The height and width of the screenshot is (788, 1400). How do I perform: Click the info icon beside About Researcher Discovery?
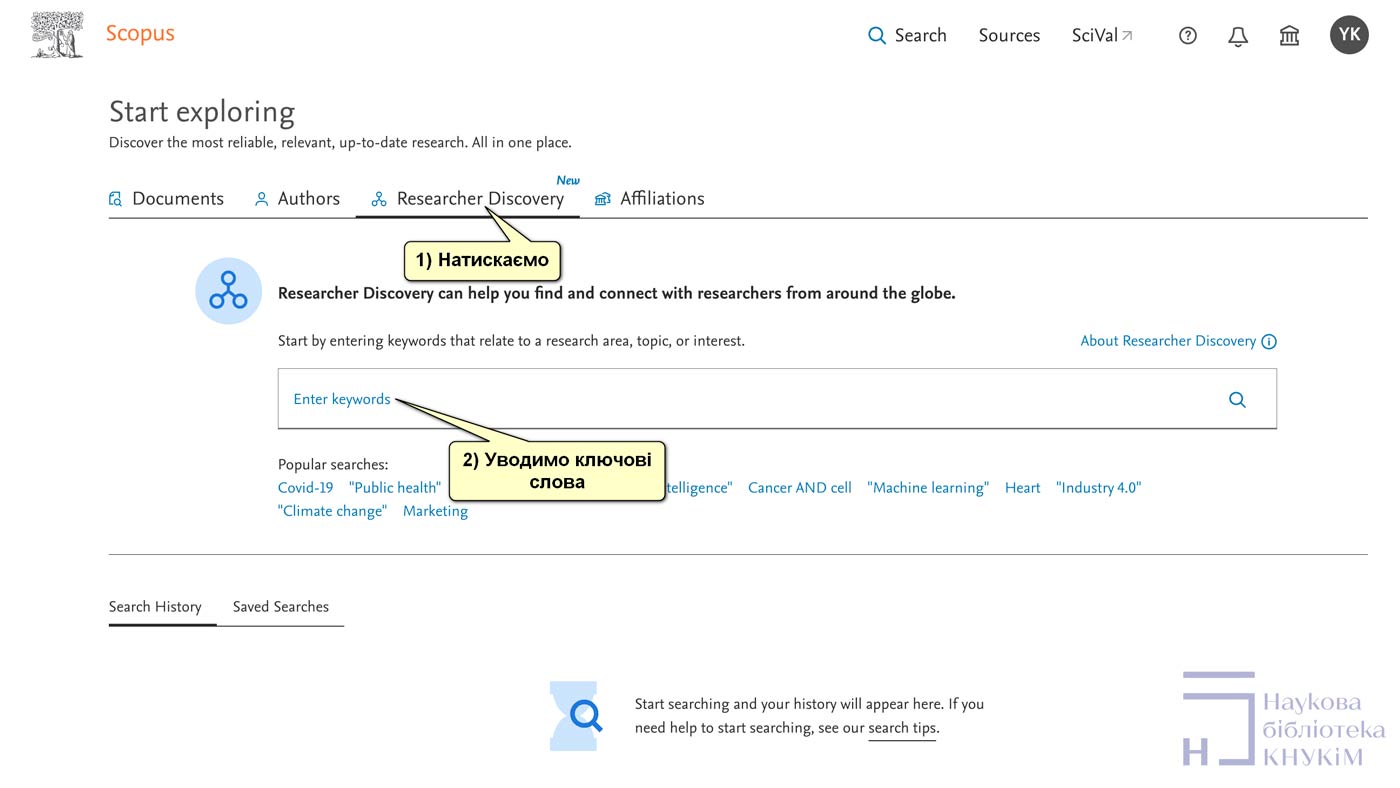[1269, 342]
